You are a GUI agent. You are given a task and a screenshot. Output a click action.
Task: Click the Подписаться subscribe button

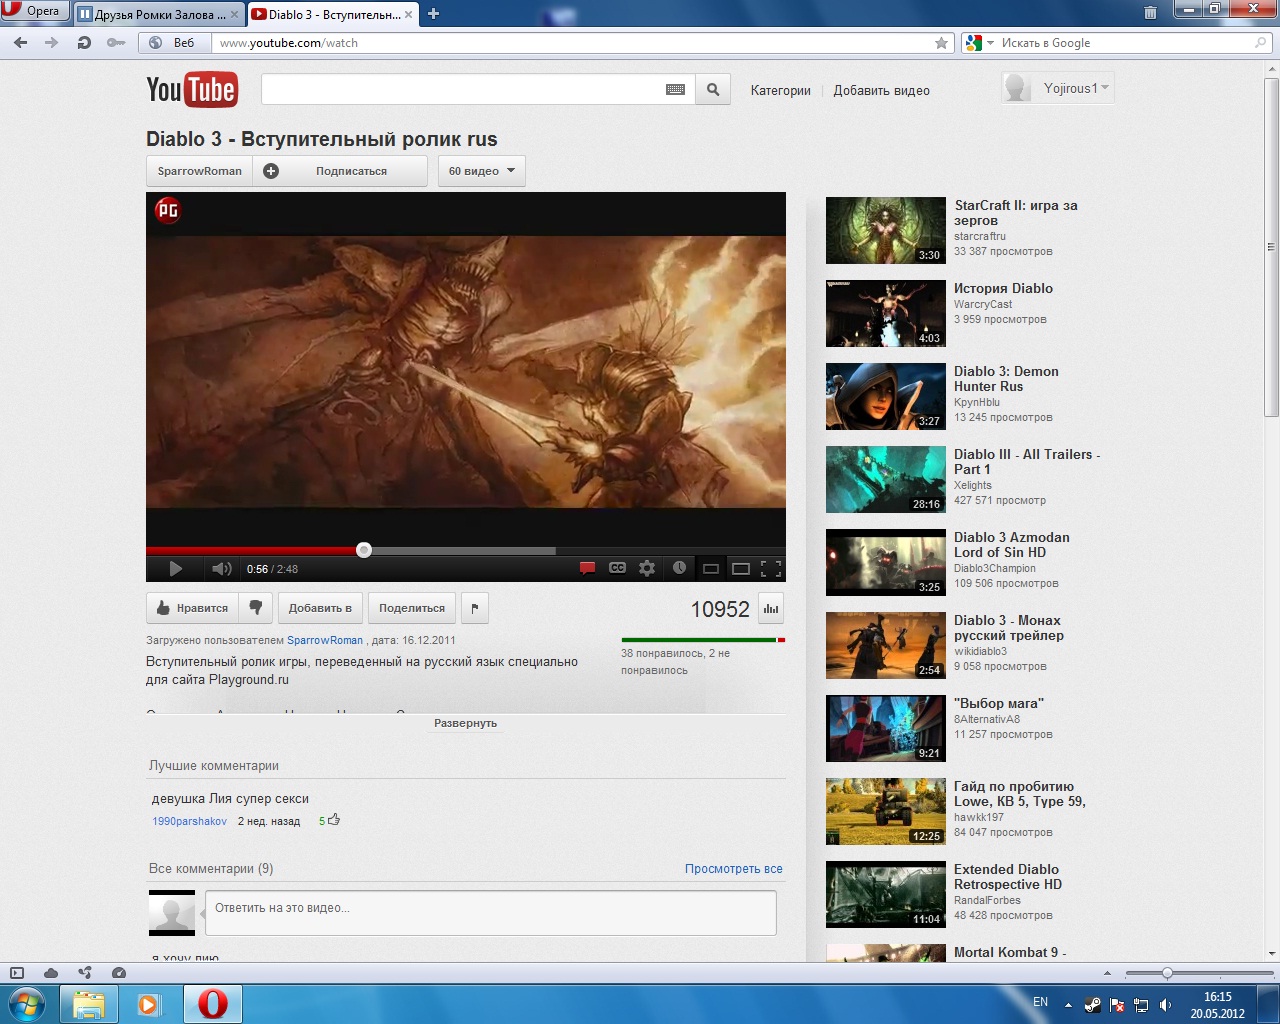340,171
